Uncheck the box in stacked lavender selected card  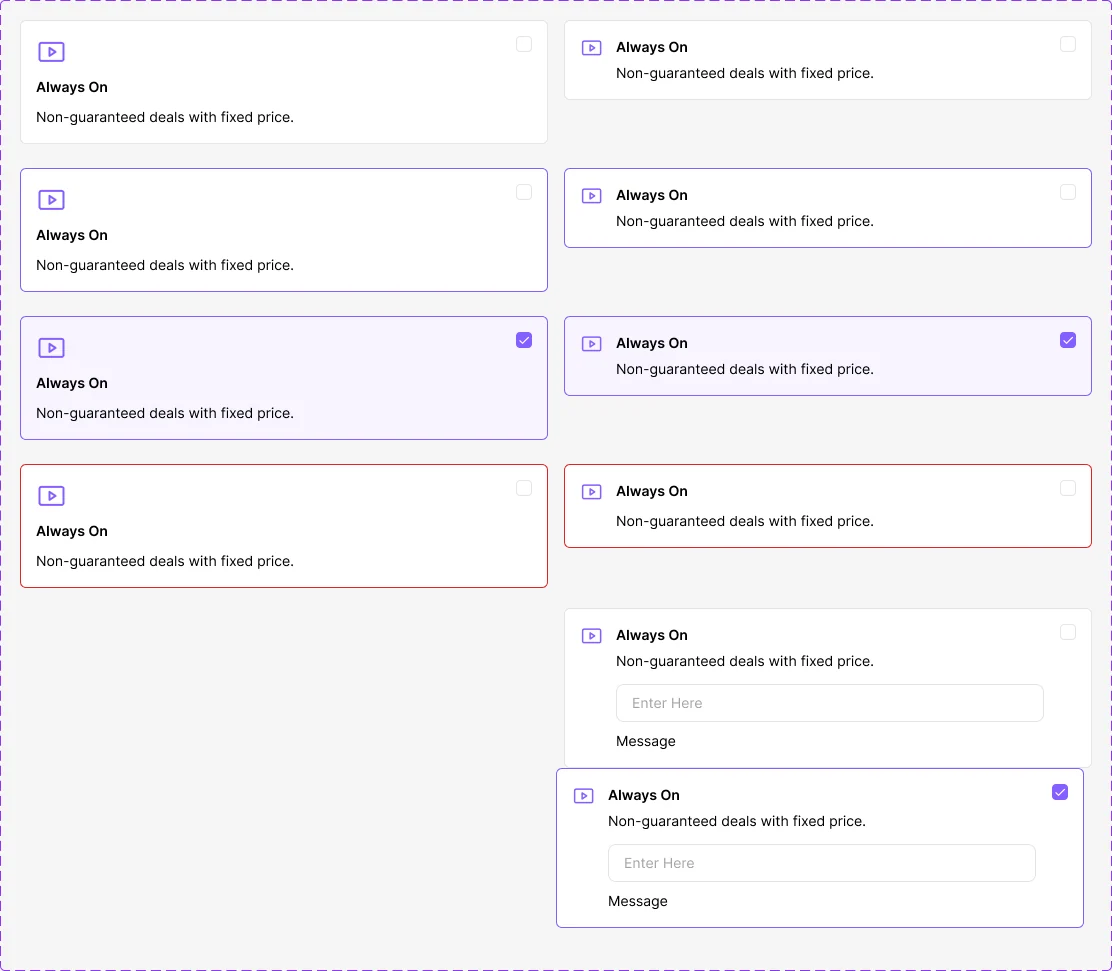pyautogui.click(x=524, y=340)
